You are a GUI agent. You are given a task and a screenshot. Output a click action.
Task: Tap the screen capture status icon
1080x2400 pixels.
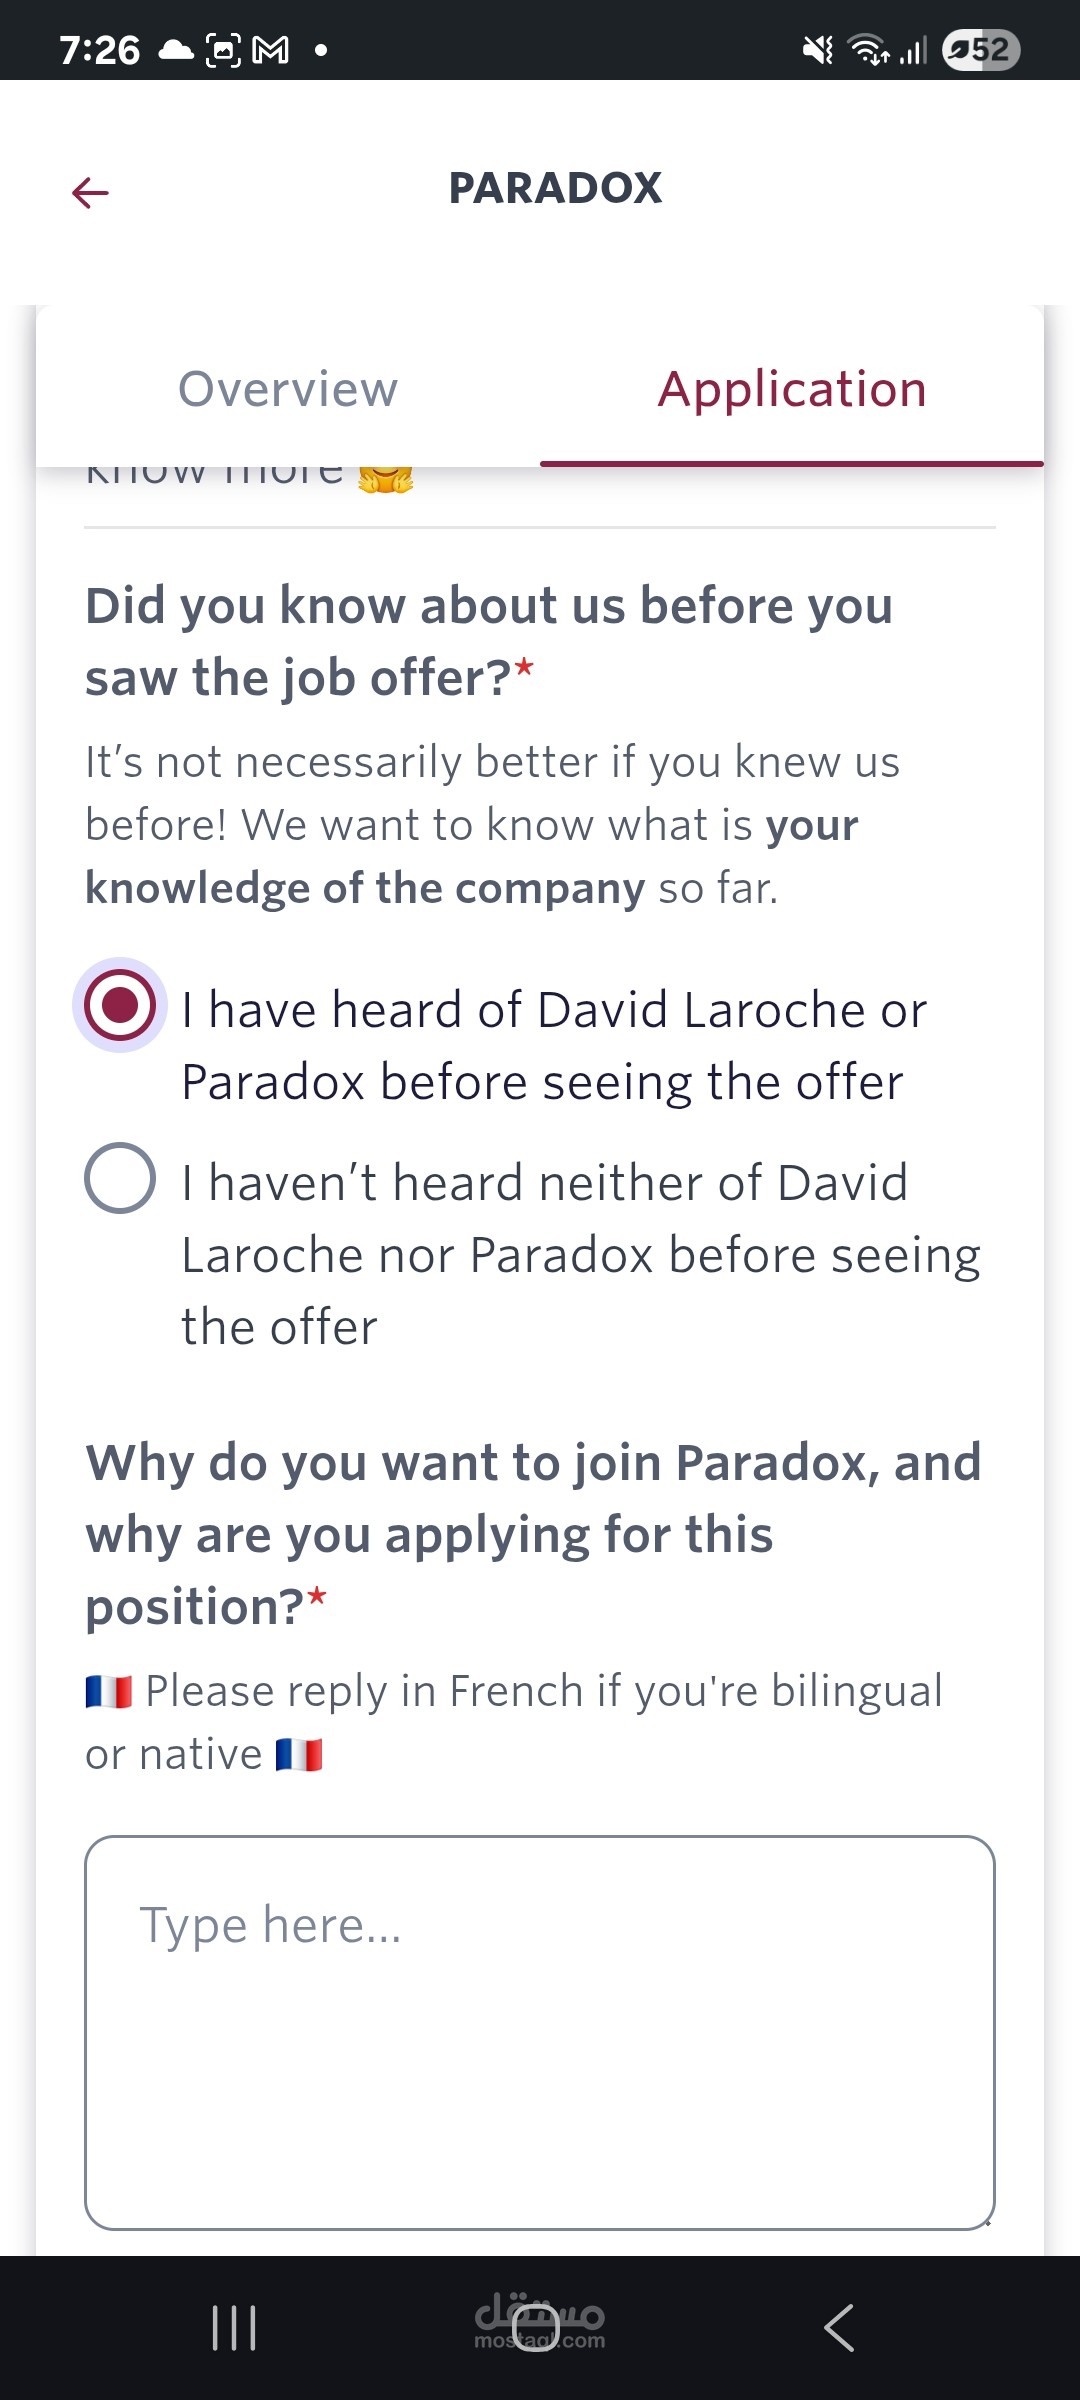pyautogui.click(x=223, y=50)
